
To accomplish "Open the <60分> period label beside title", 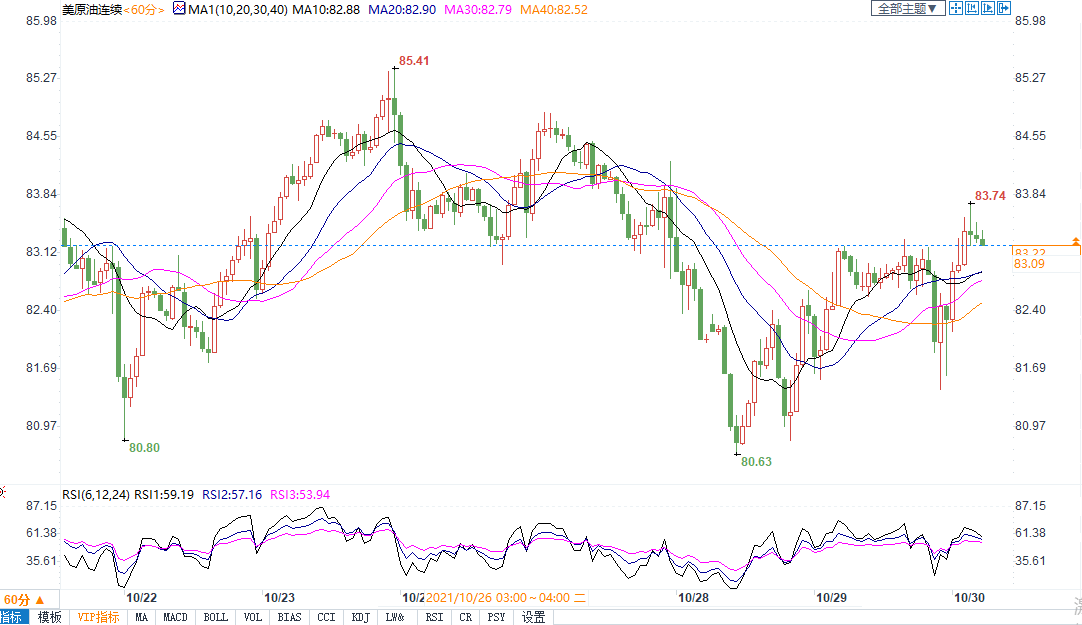I will coord(145,8).
